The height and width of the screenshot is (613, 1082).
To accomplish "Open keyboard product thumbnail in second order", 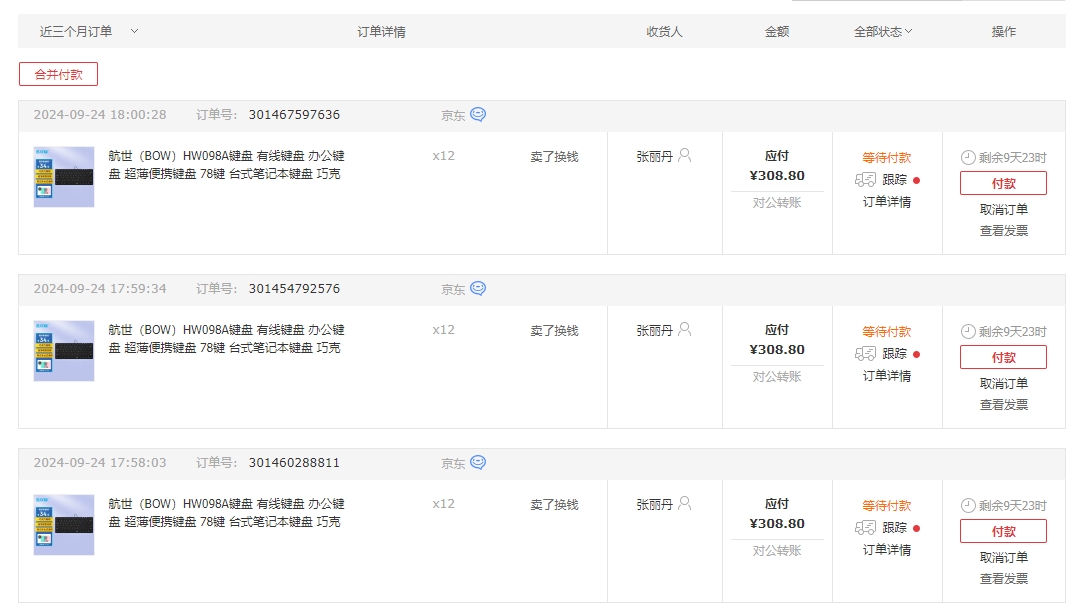I will pyautogui.click(x=64, y=351).
